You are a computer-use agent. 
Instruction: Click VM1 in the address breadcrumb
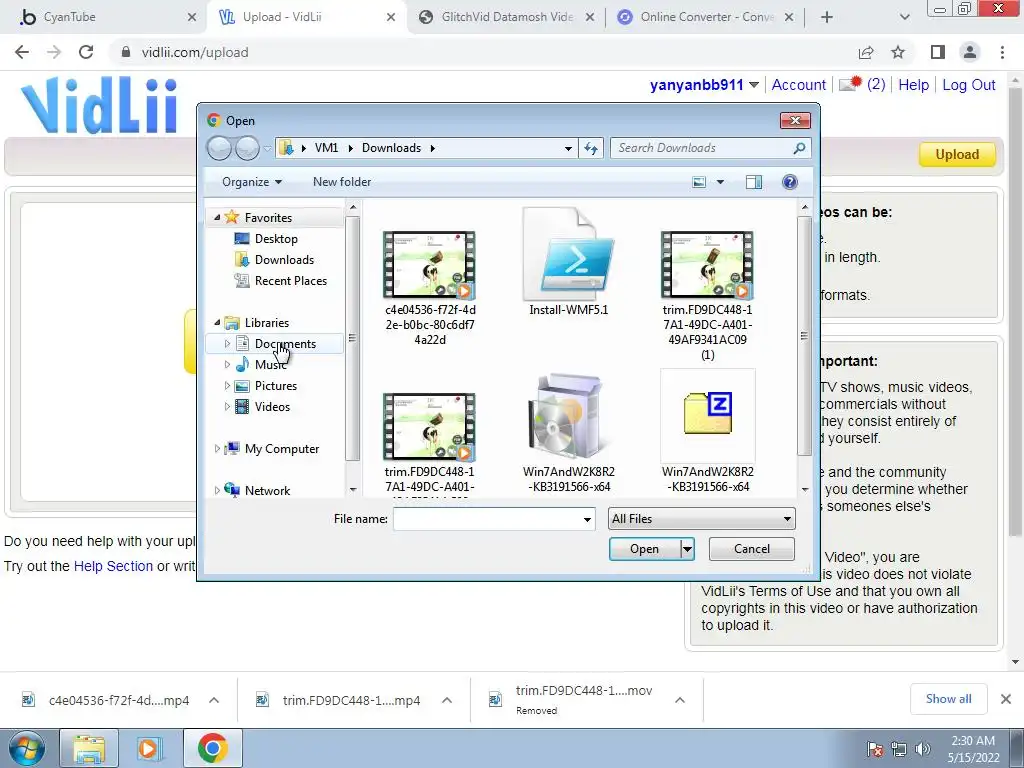pos(326,148)
